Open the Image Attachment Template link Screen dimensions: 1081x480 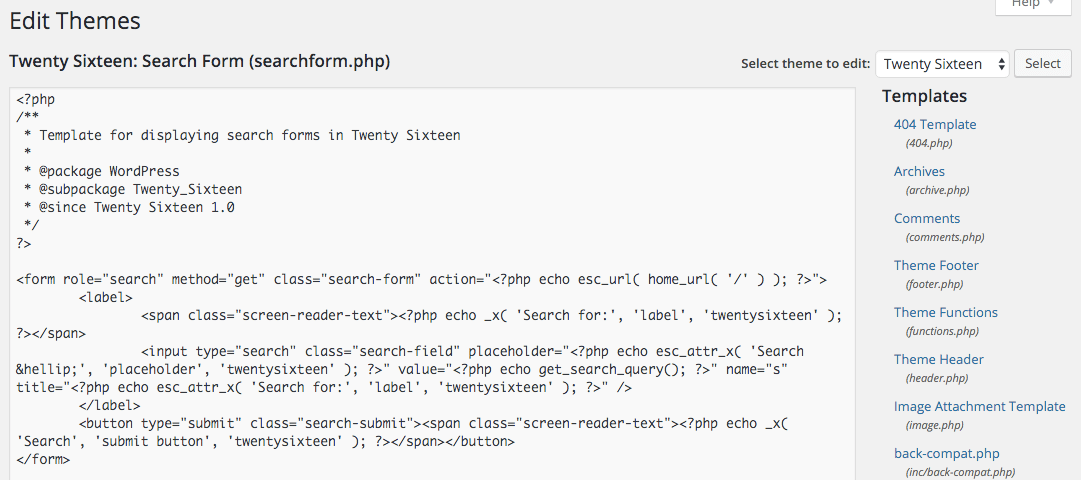(980, 407)
